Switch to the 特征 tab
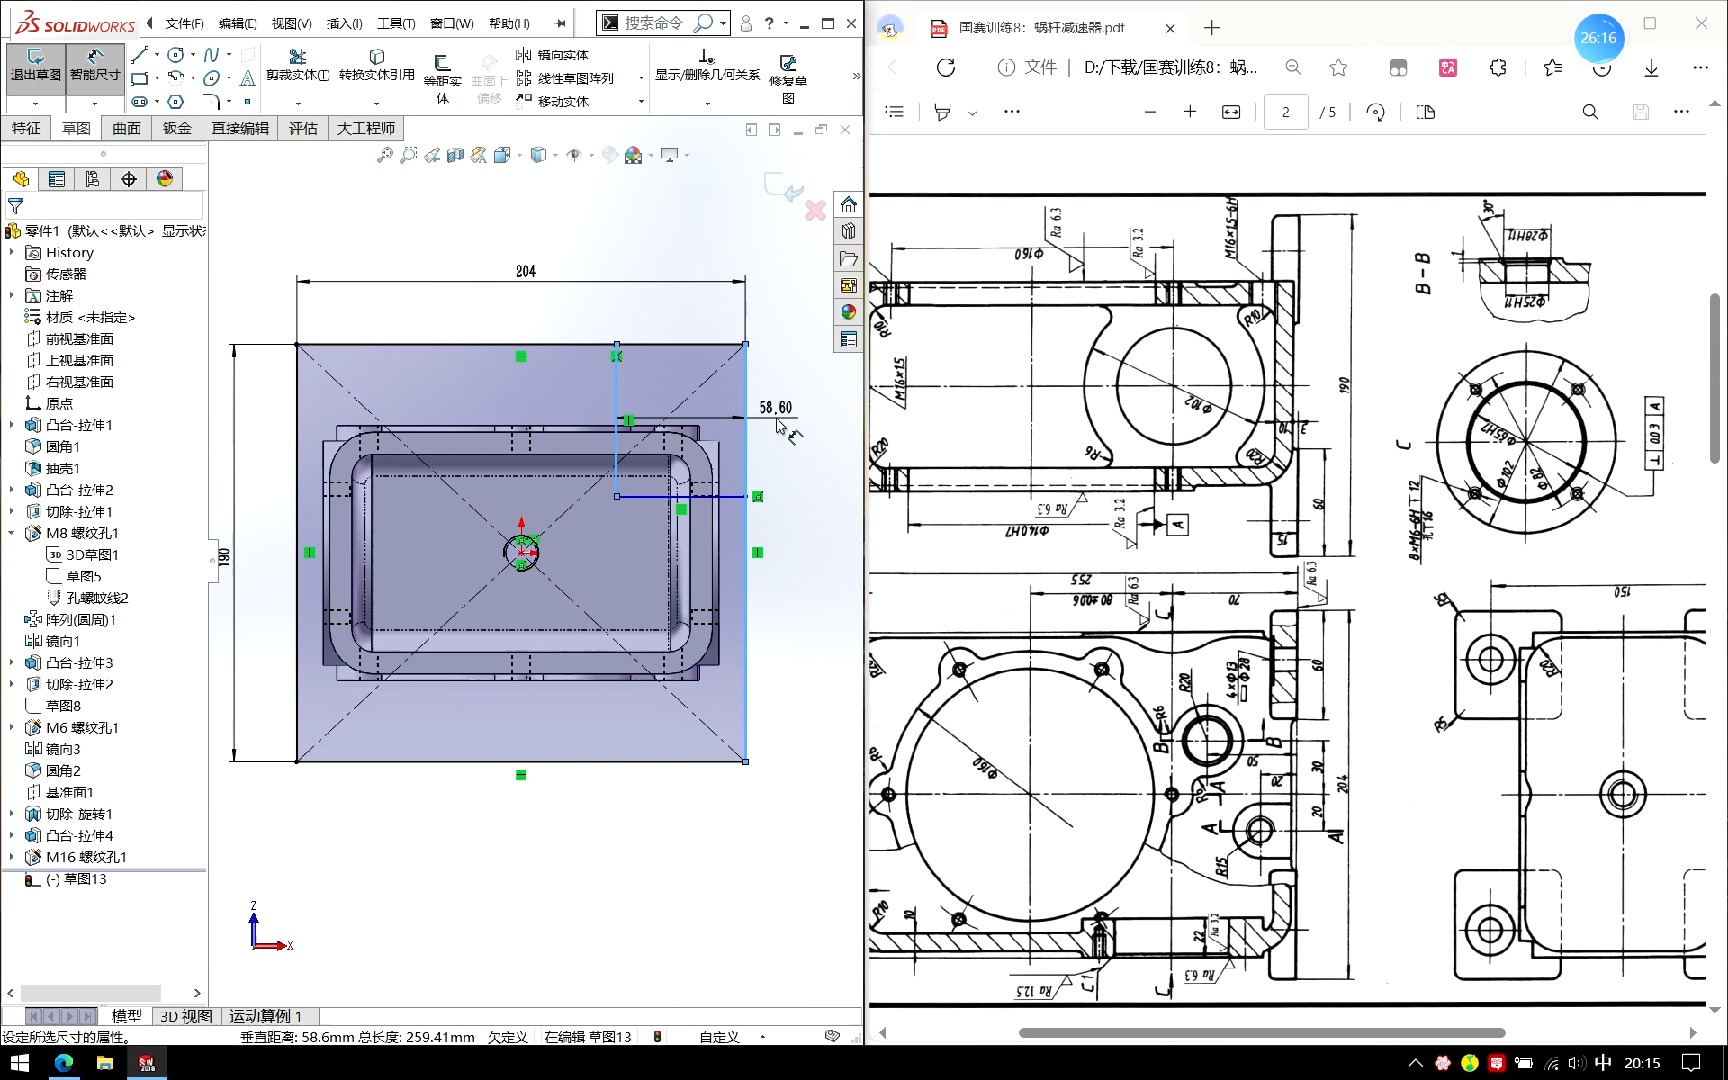The image size is (1728, 1080). (x=26, y=128)
